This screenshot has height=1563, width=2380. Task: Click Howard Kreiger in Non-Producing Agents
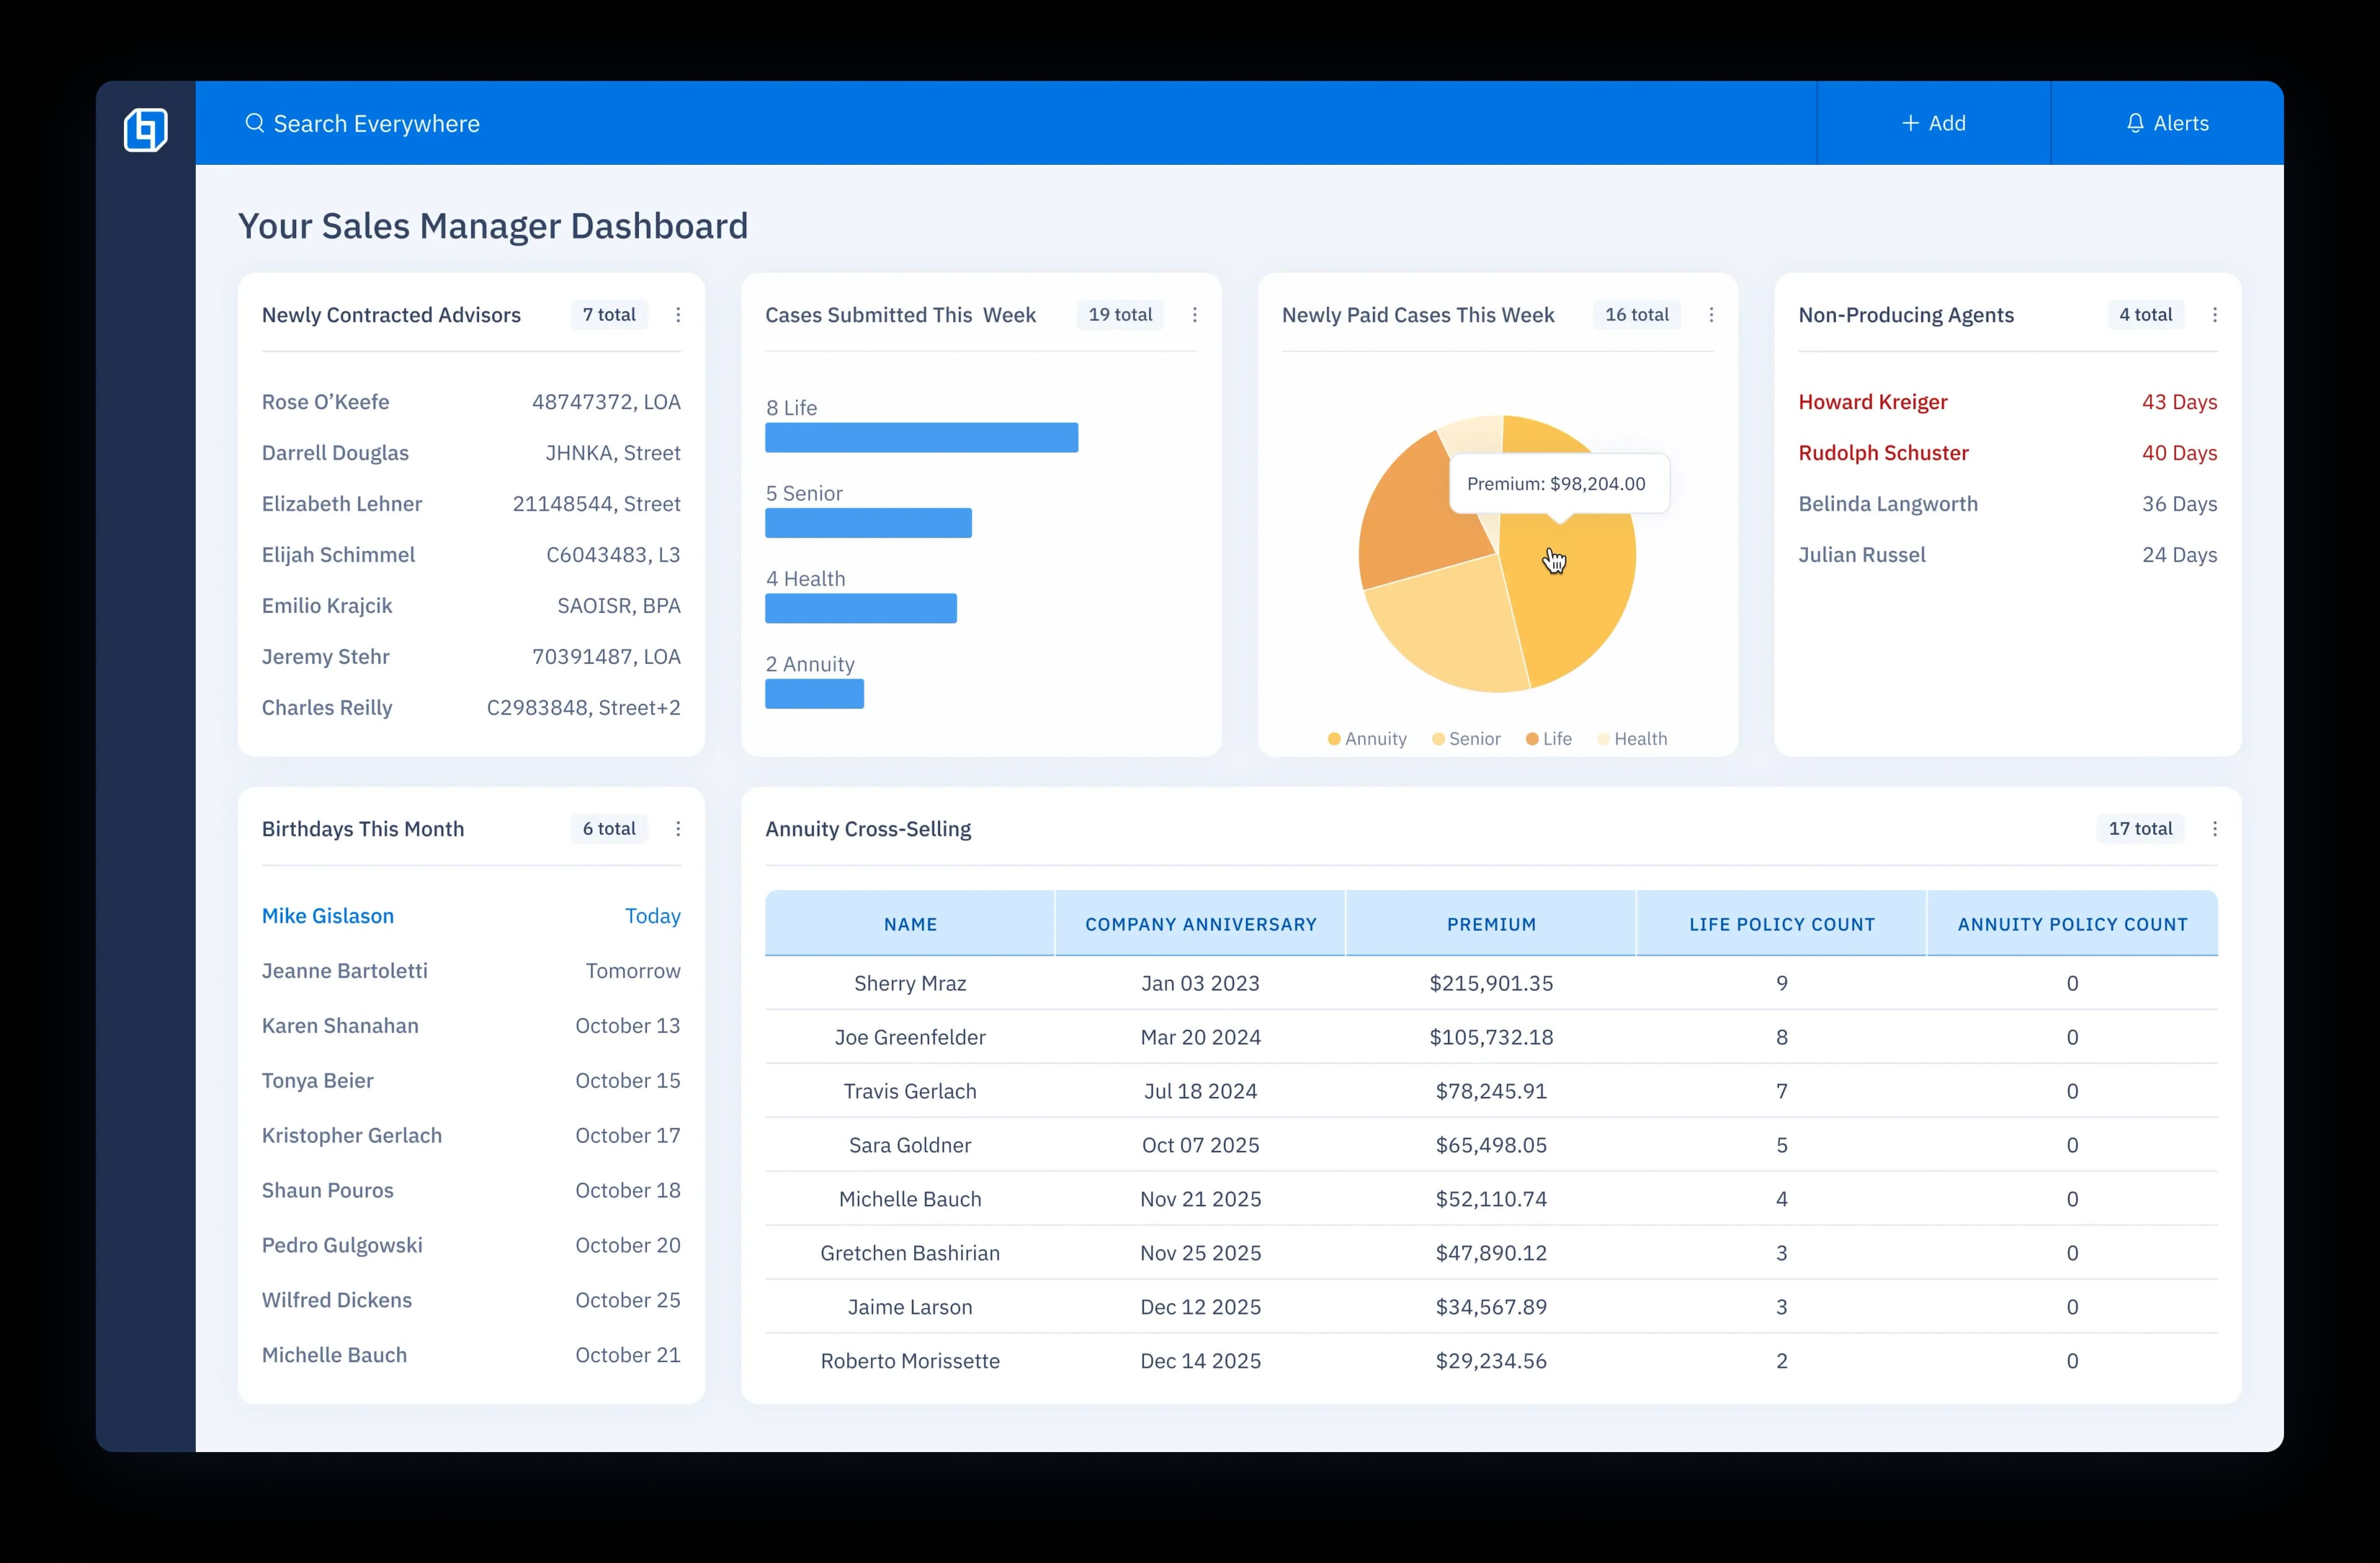pos(1872,401)
